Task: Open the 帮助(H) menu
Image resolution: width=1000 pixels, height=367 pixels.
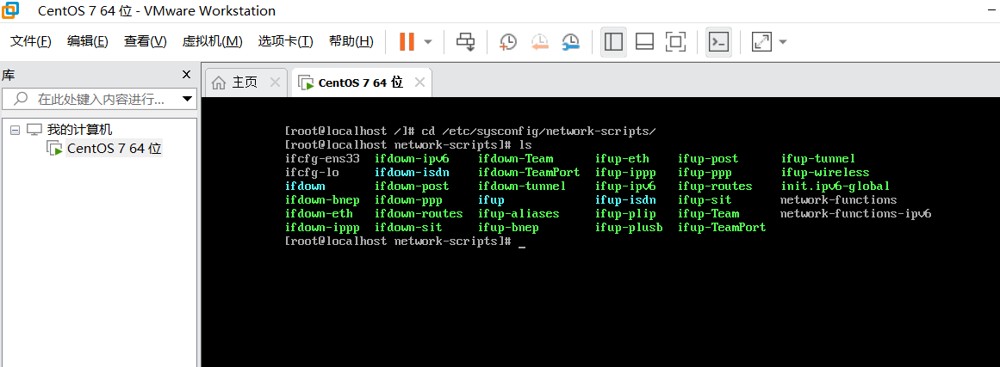Action: click(351, 41)
